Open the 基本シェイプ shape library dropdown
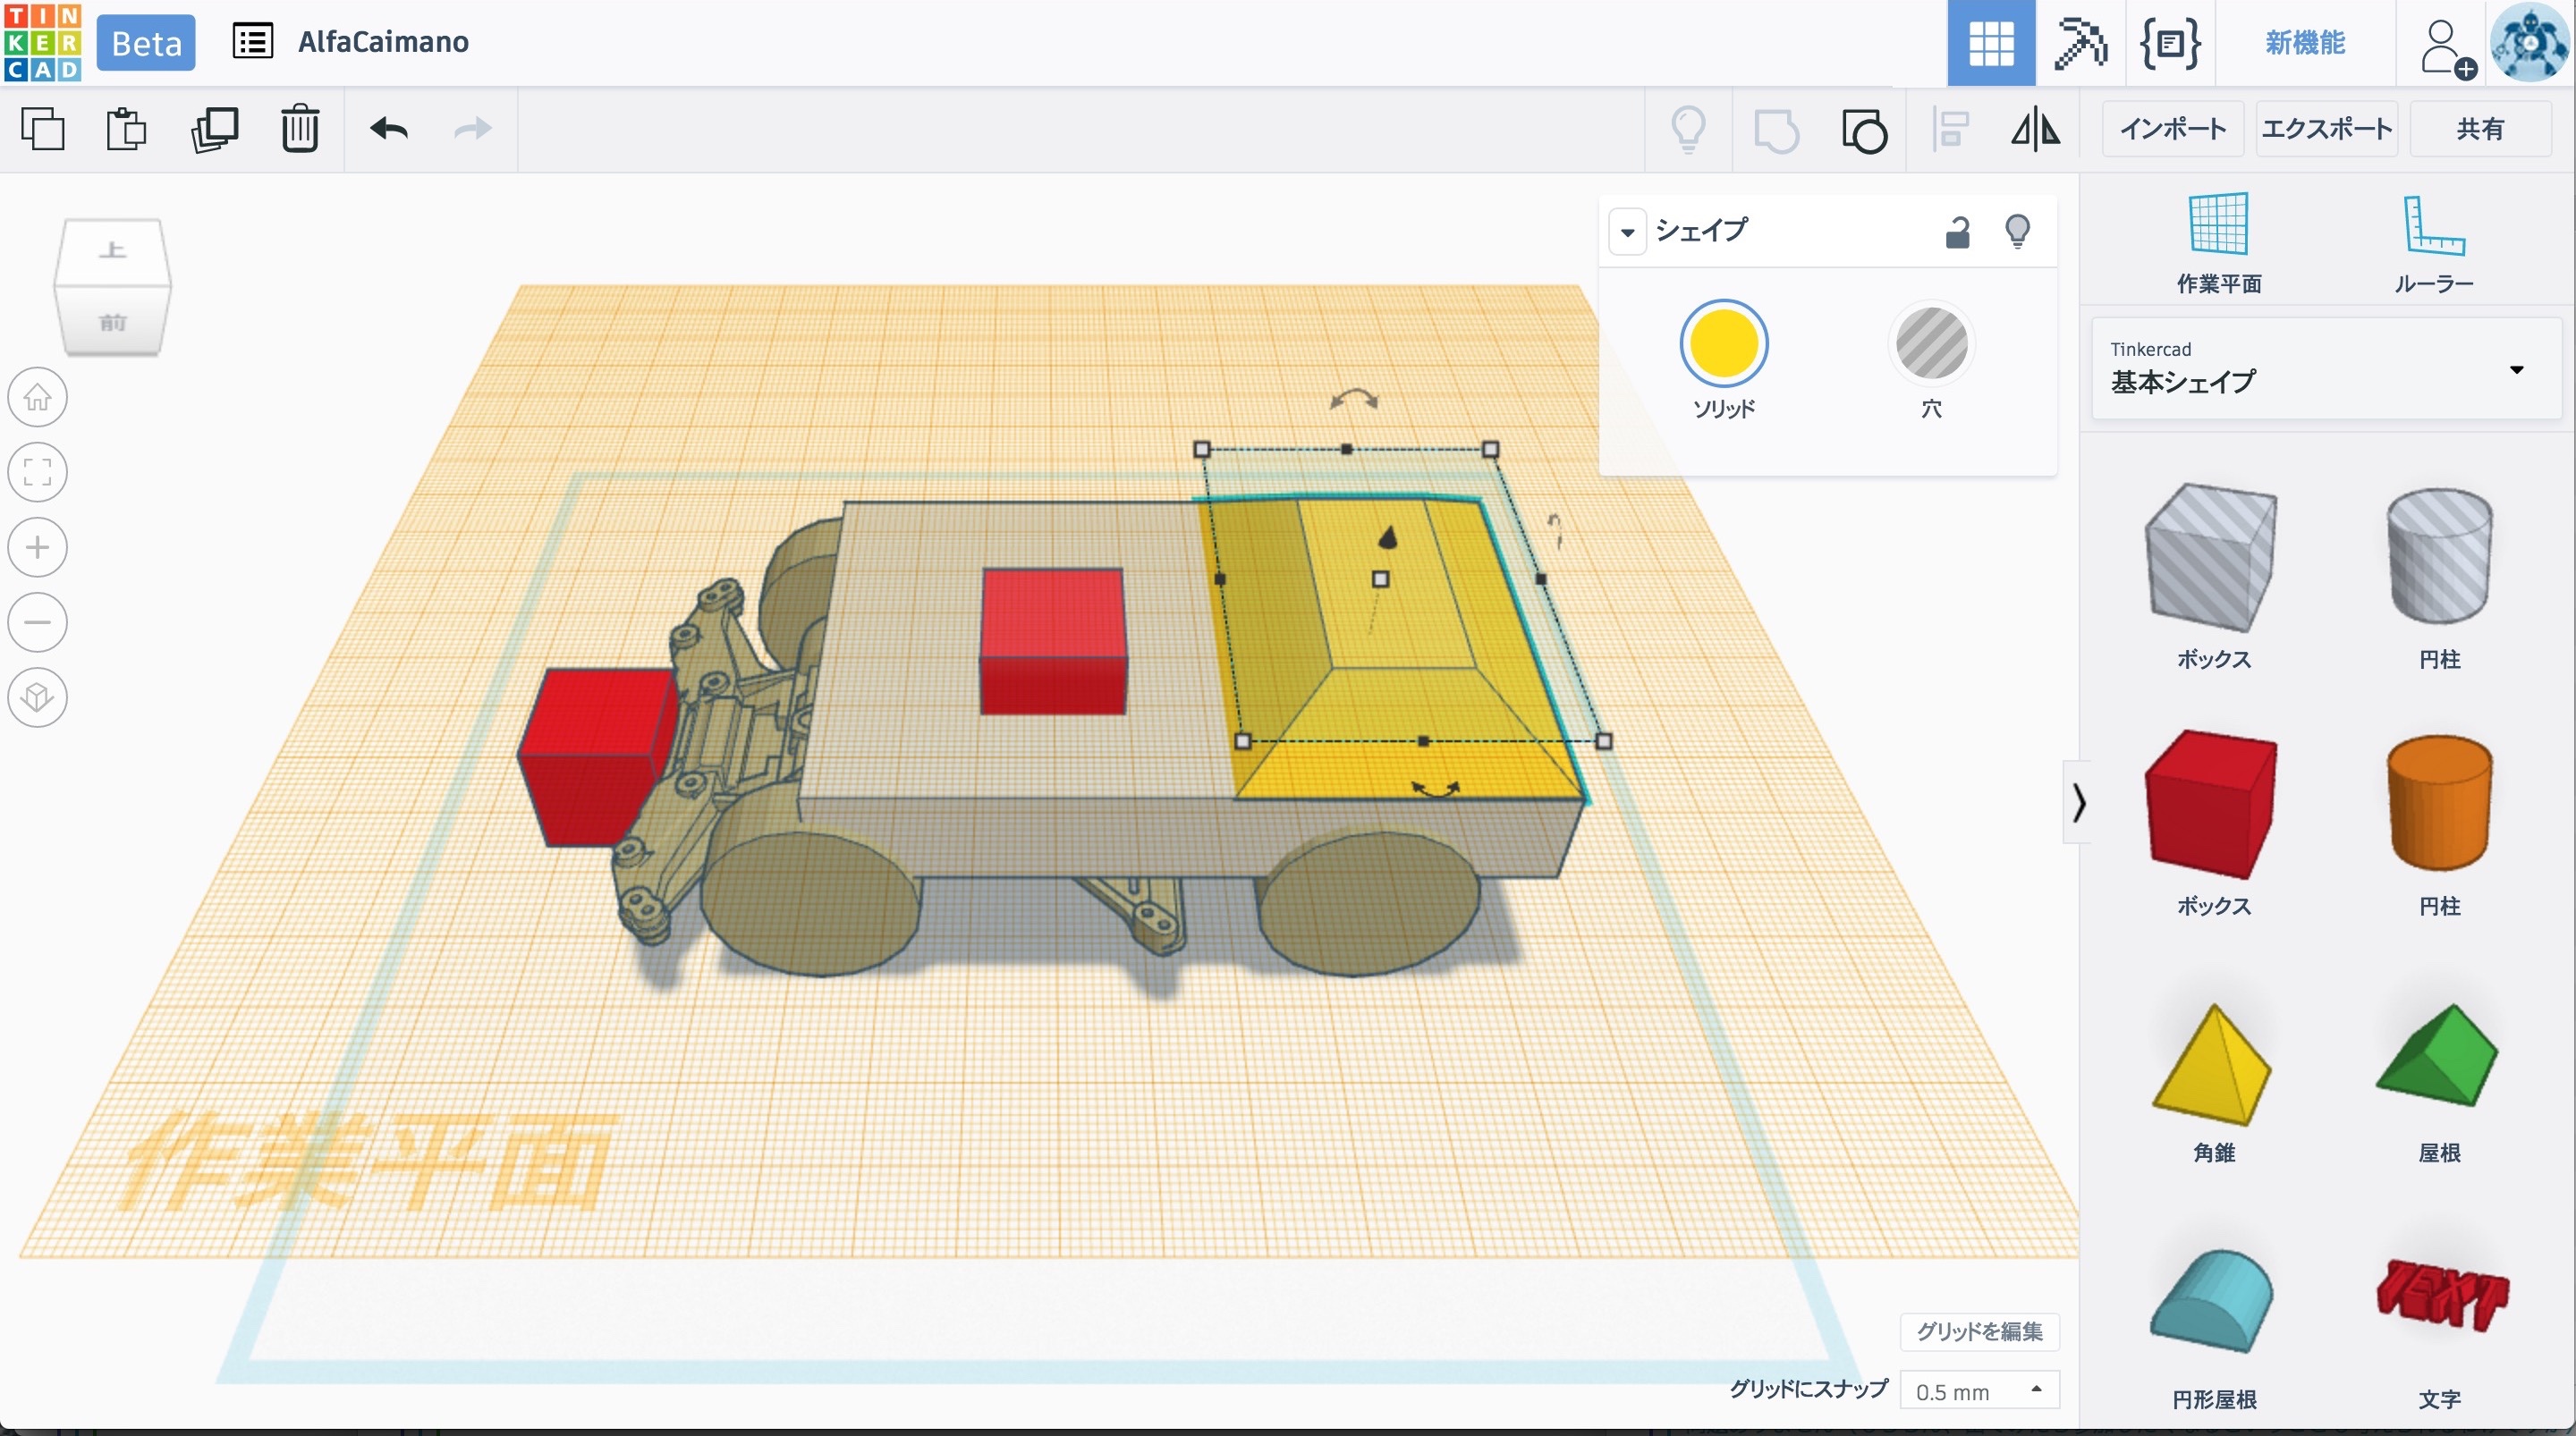 click(x=2516, y=370)
